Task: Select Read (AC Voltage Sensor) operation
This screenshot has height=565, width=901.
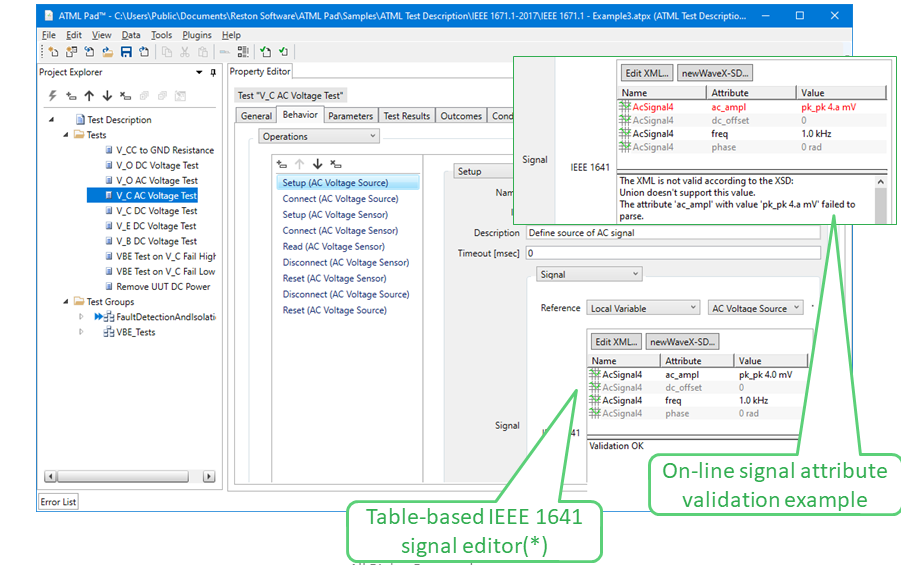Action: point(333,247)
